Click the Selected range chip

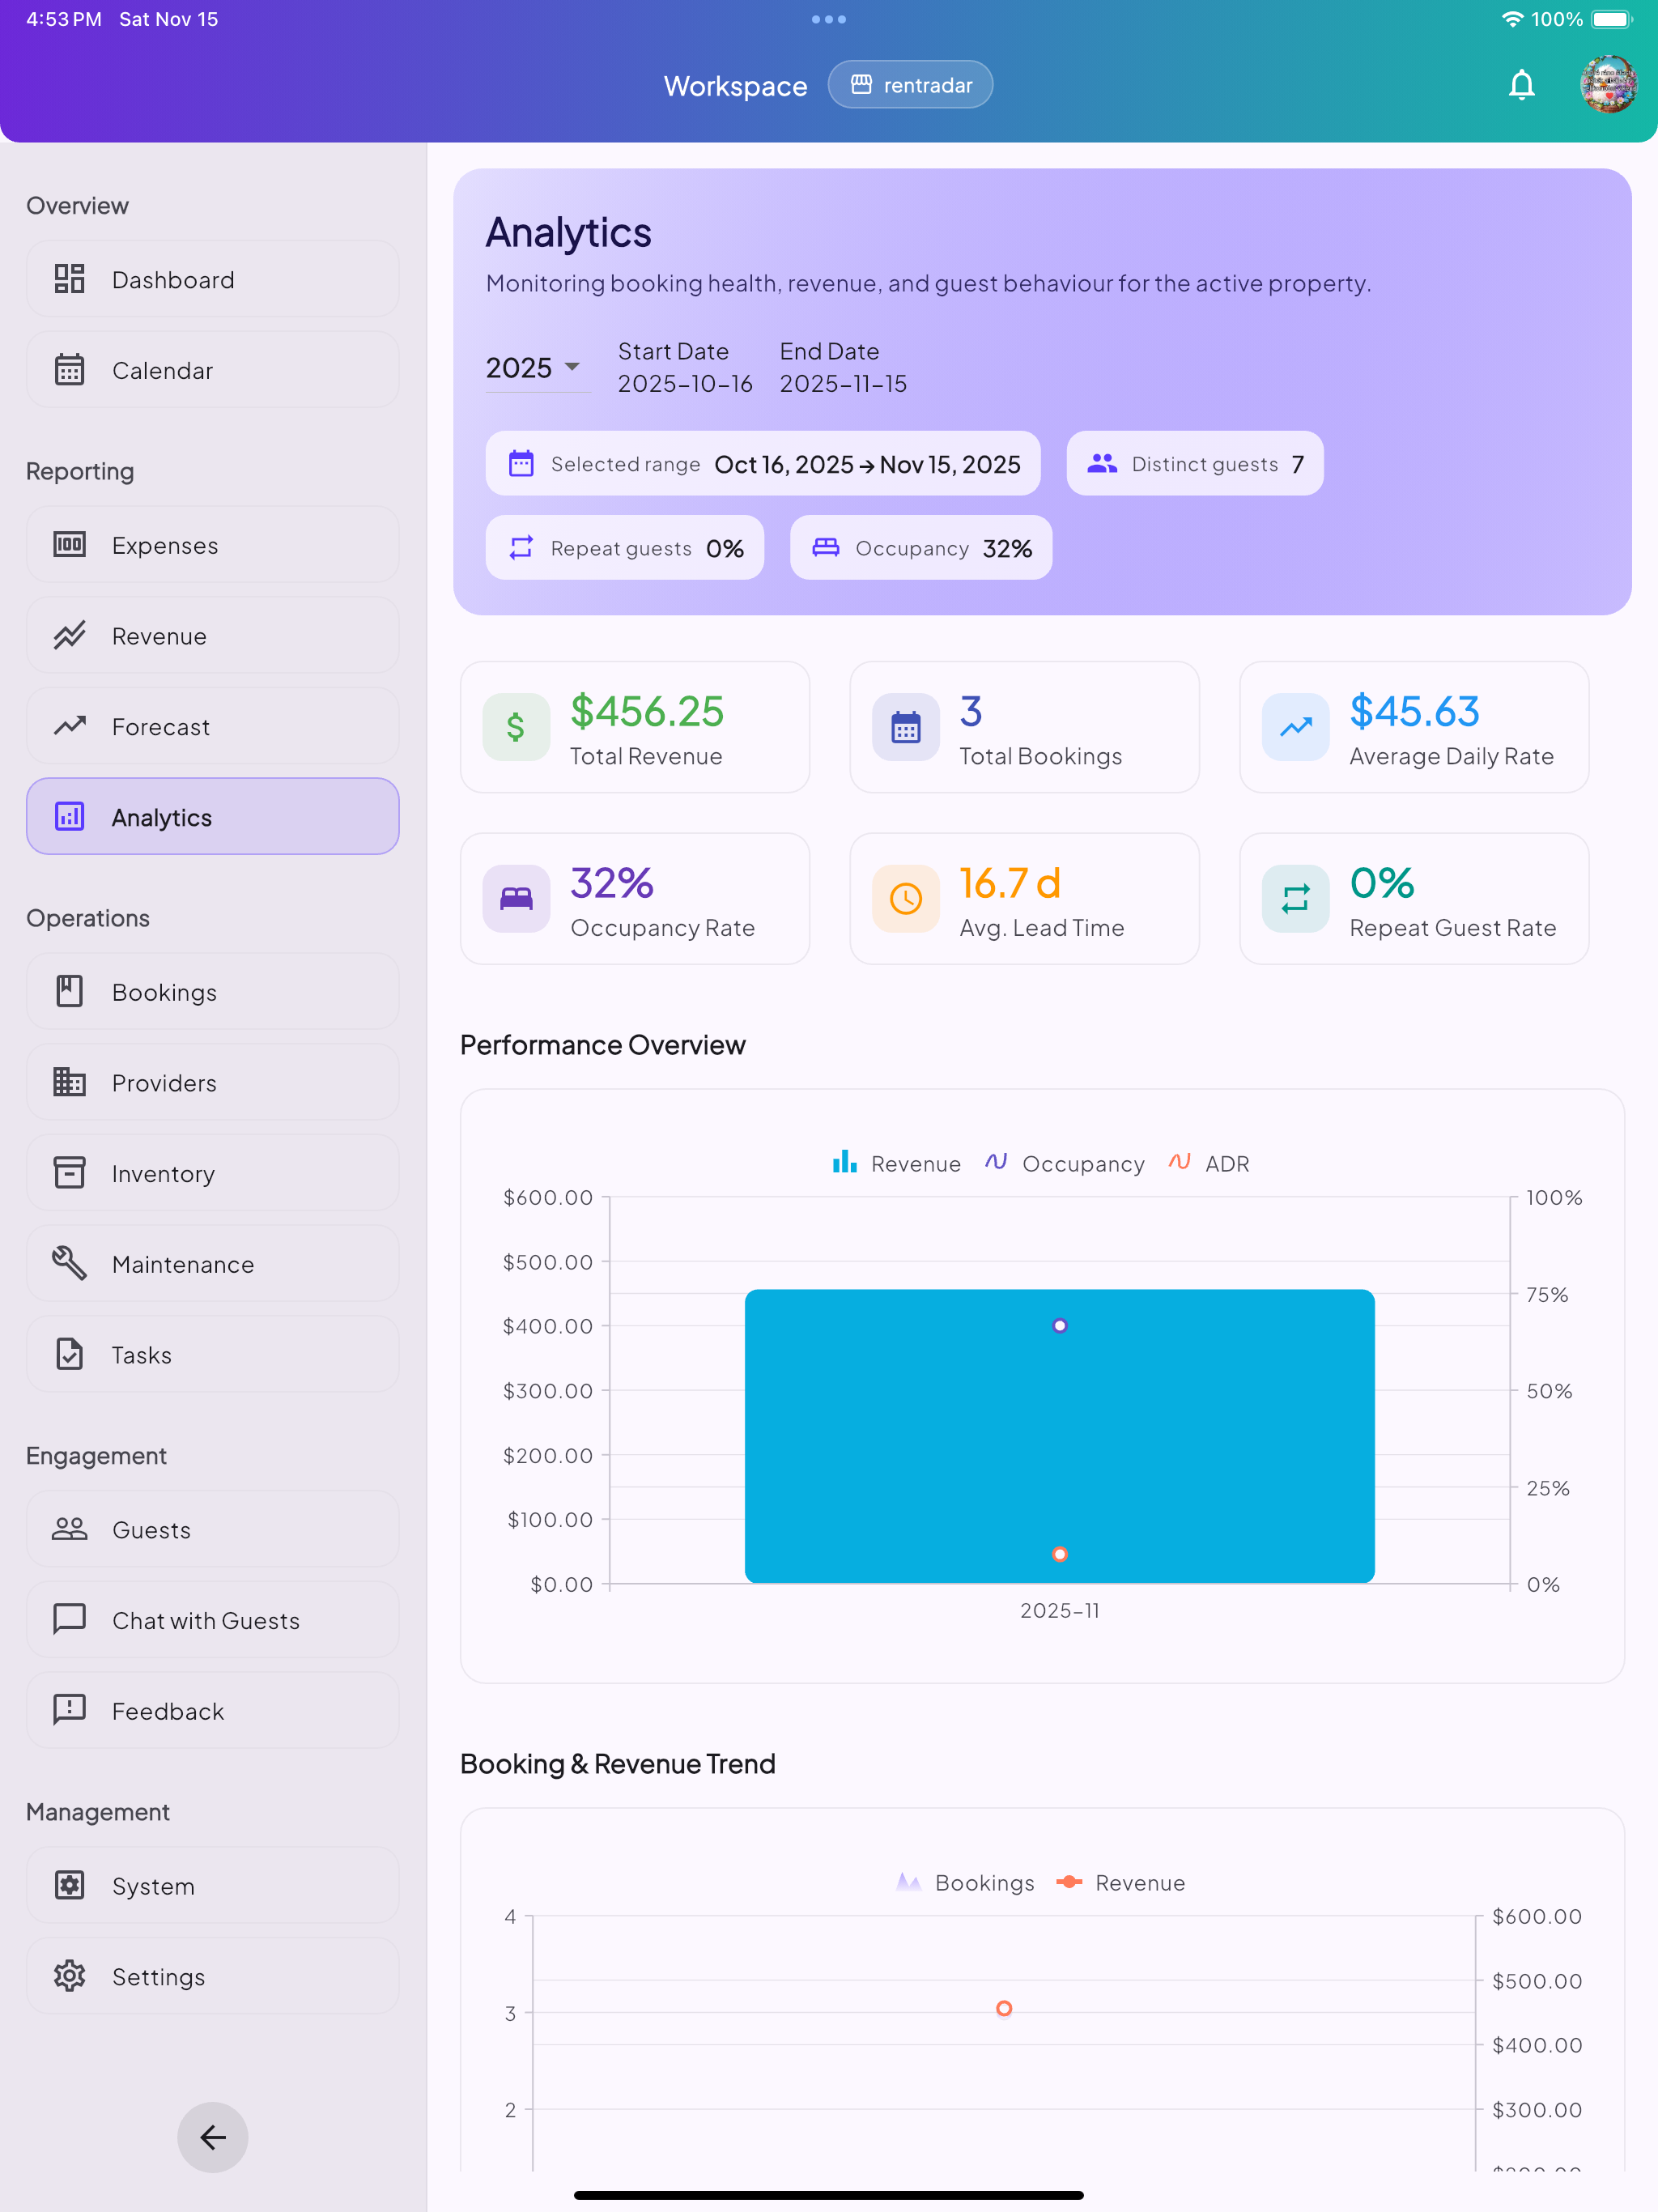[x=763, y=463]
